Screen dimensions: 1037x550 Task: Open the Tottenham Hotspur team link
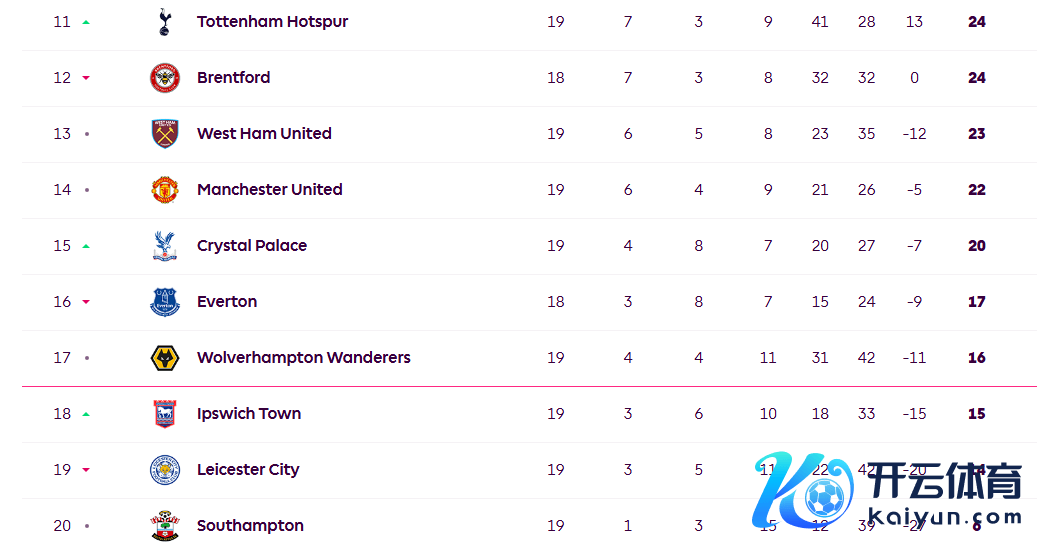point(272,22)
